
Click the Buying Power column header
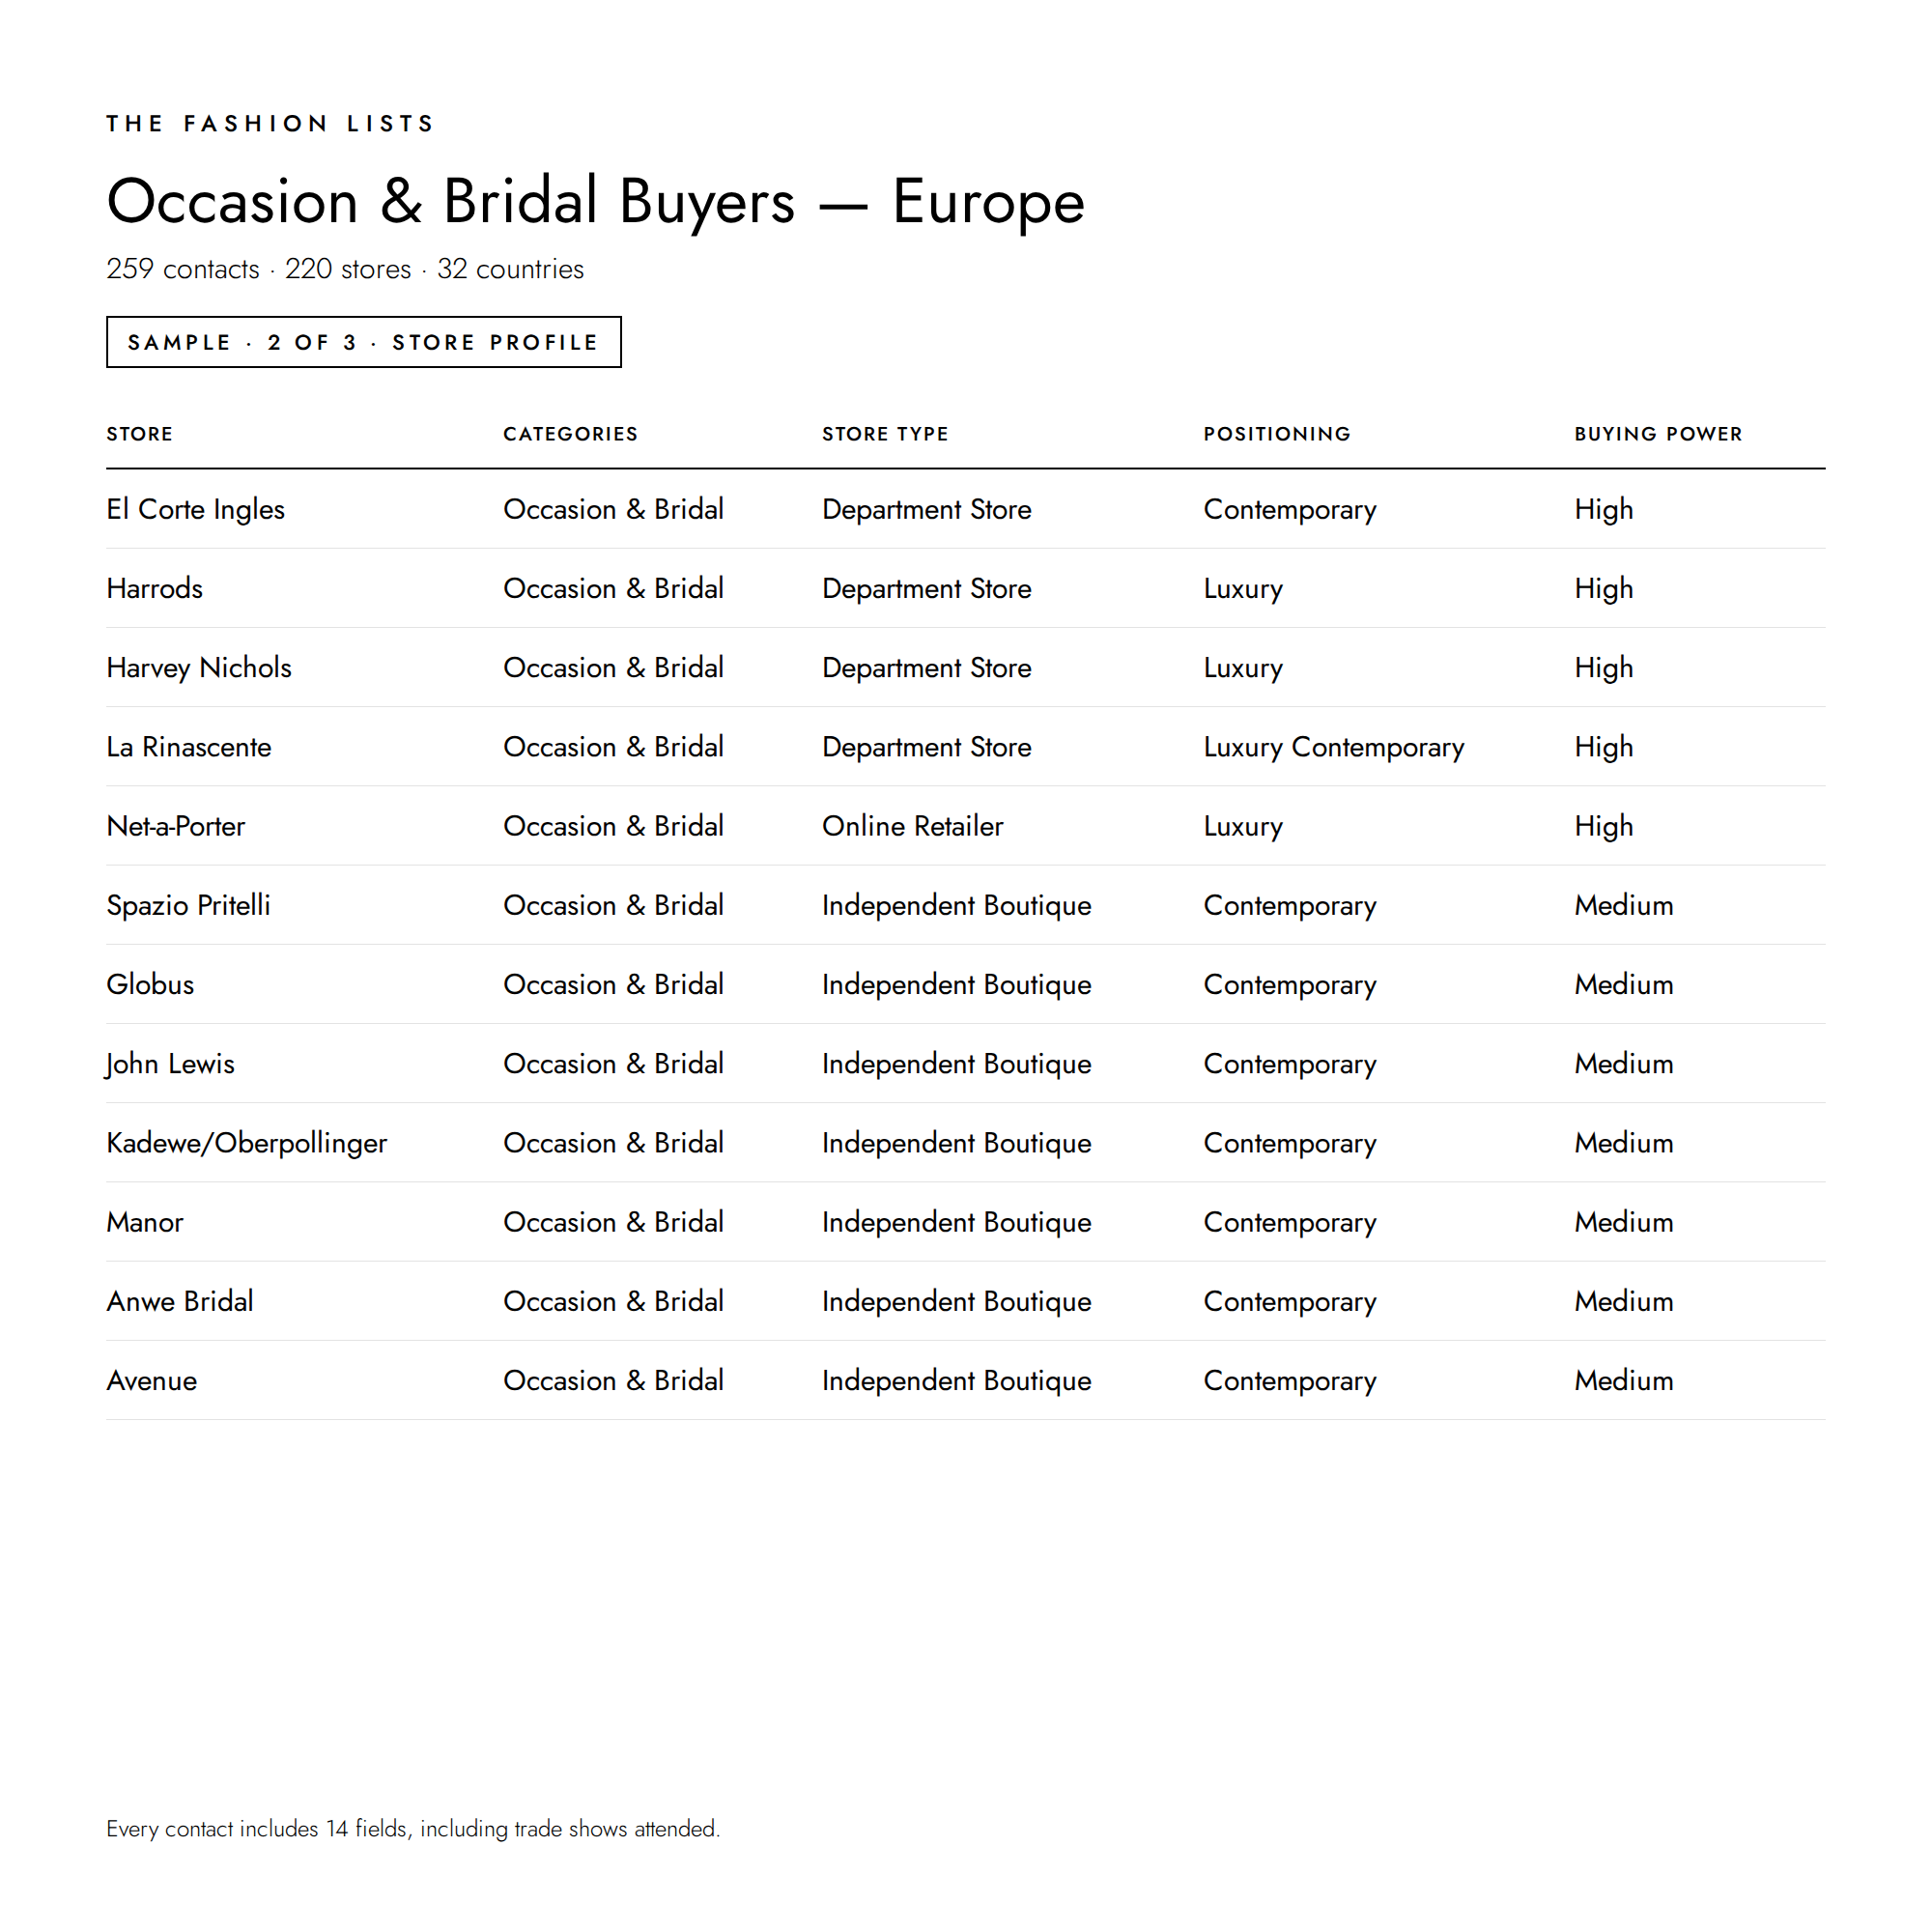click(x=1658, y=434)
